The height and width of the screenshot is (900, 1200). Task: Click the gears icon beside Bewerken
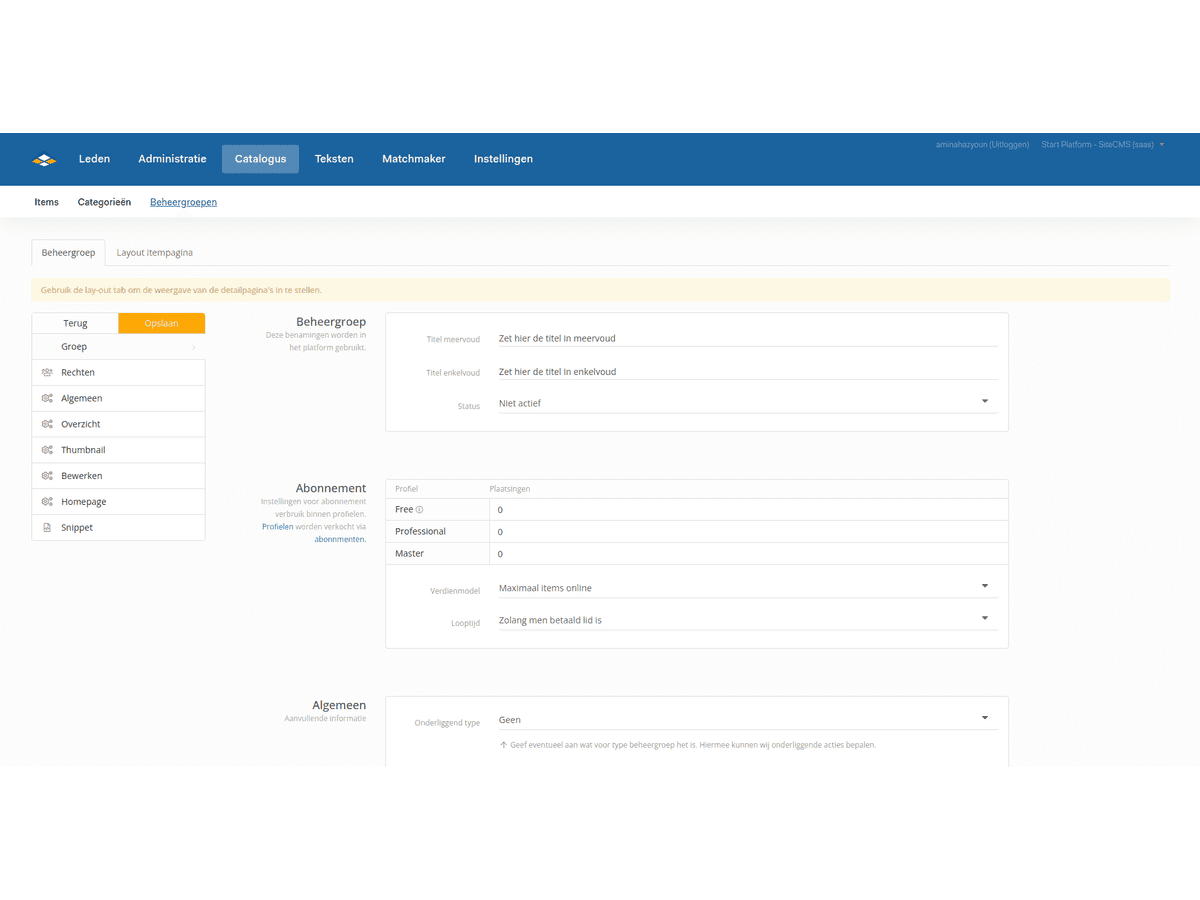47,476
